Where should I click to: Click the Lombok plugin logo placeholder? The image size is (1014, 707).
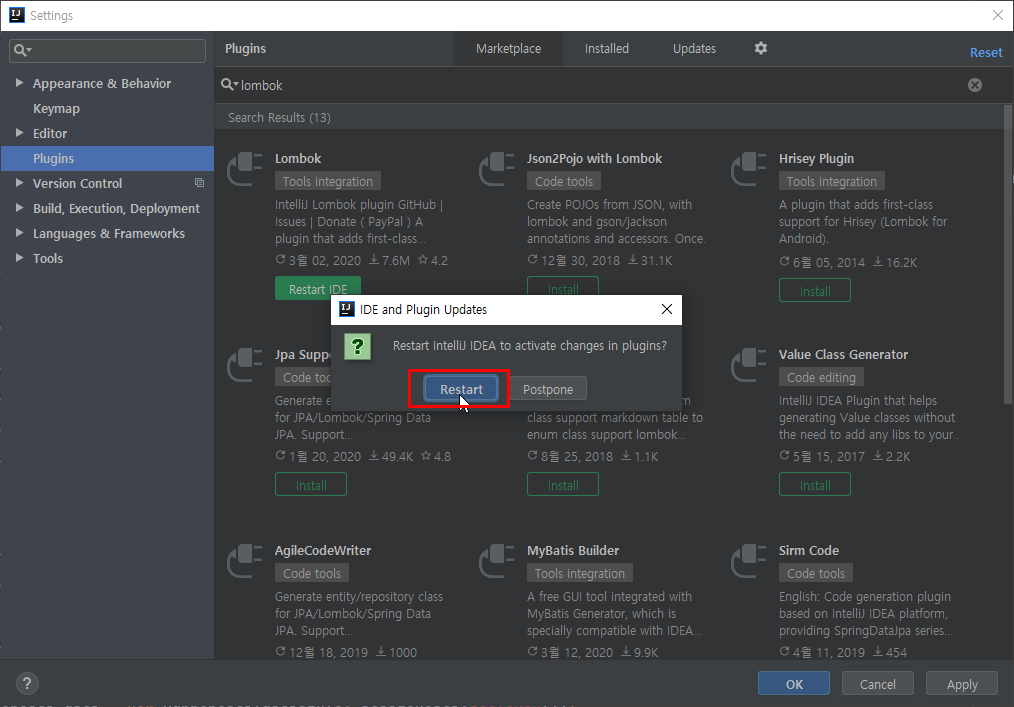point(245,170)
